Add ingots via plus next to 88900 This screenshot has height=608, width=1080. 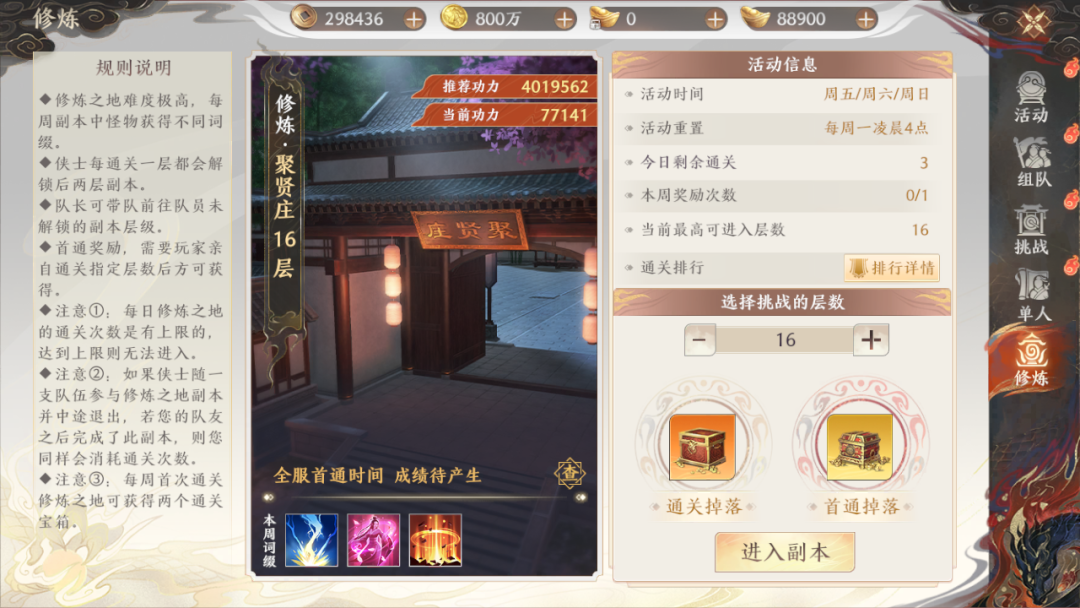point(866,19)
